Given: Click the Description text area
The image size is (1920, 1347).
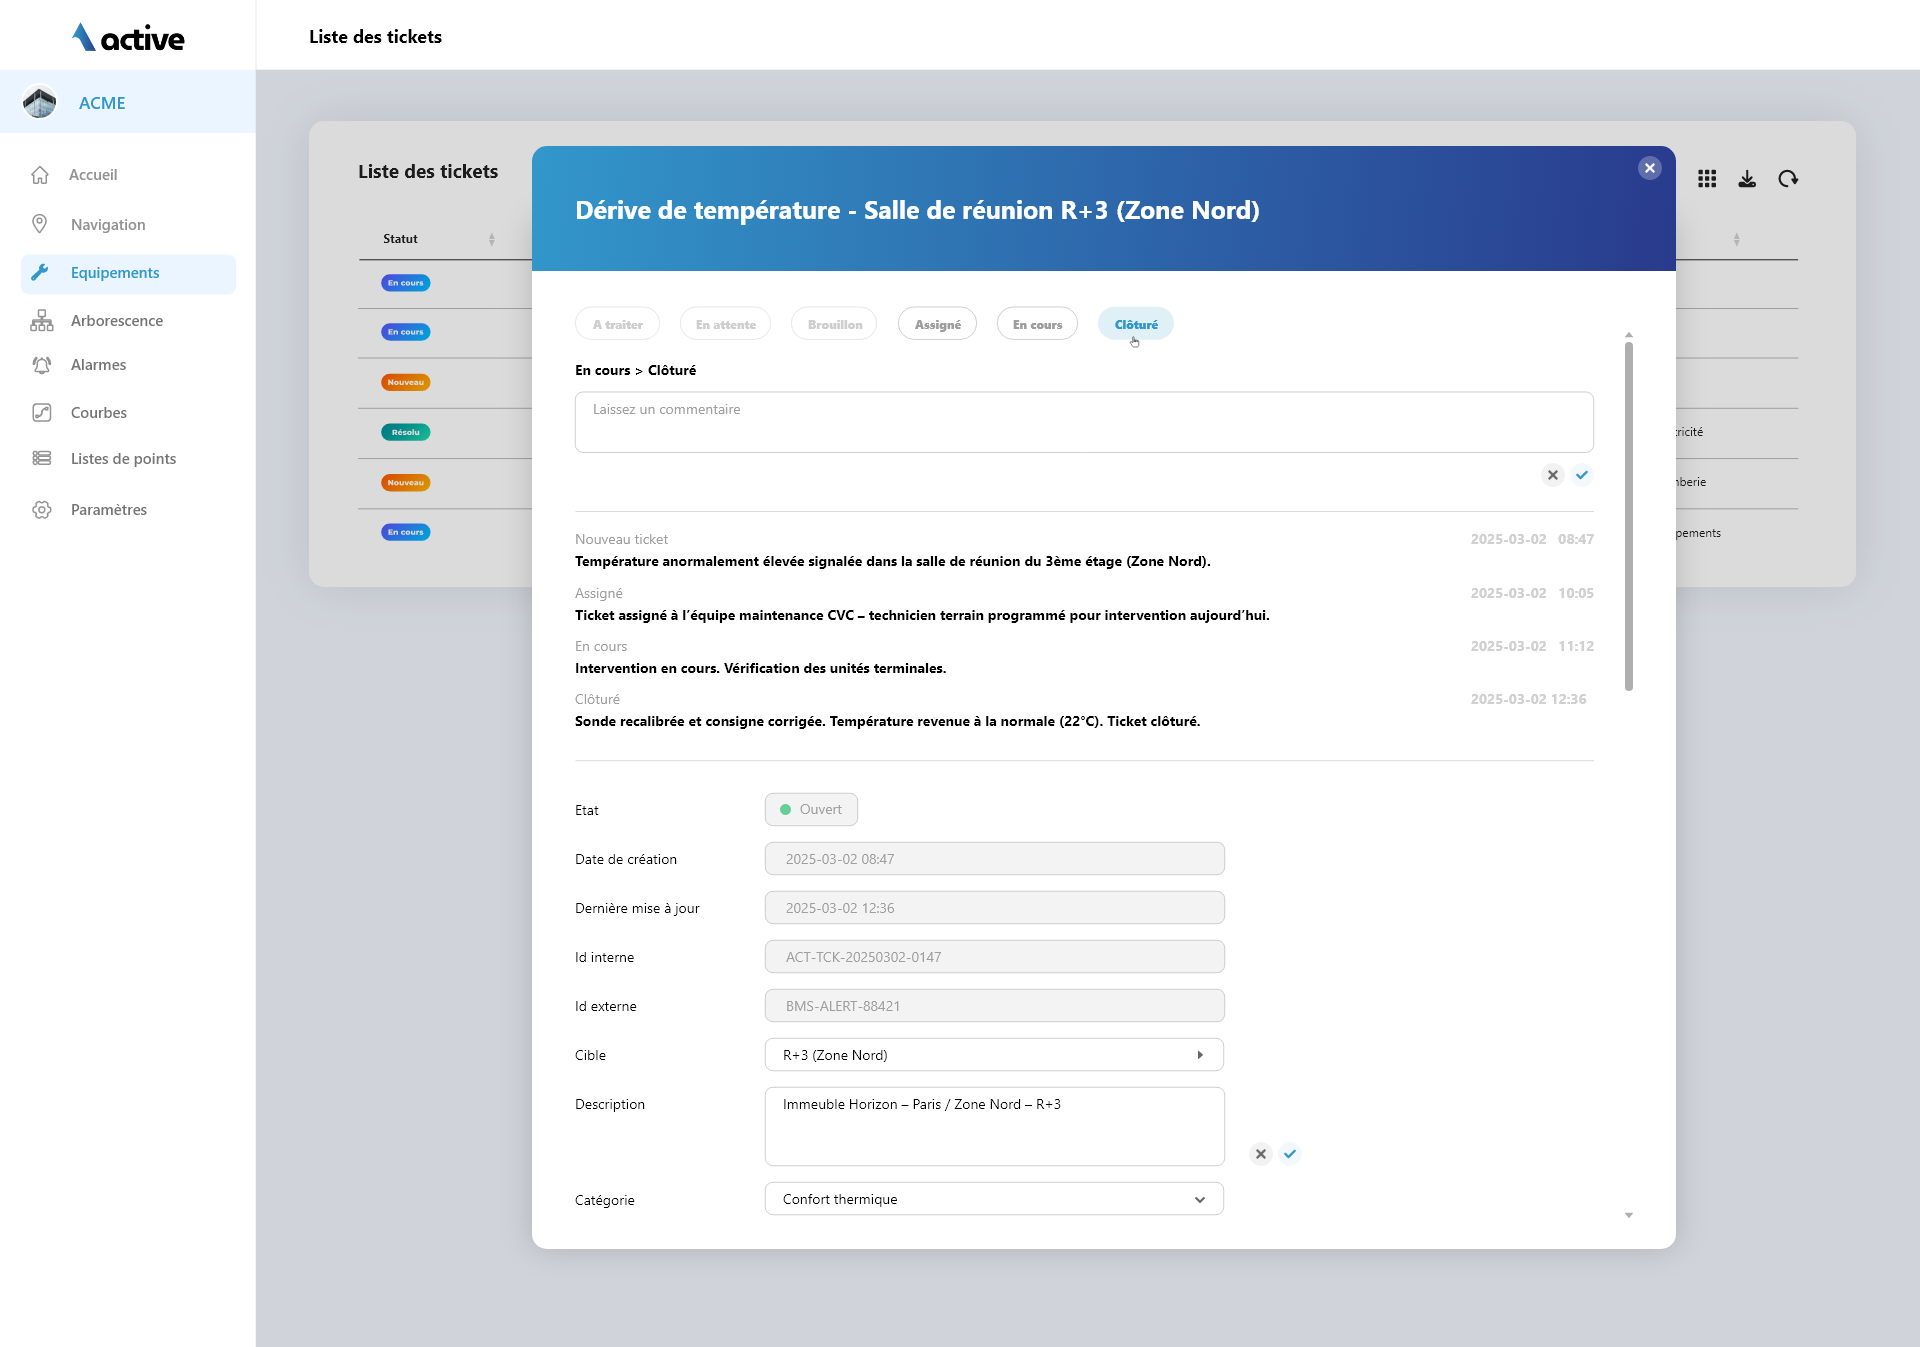Looking at the screenshot, I should pos(994,1126).
